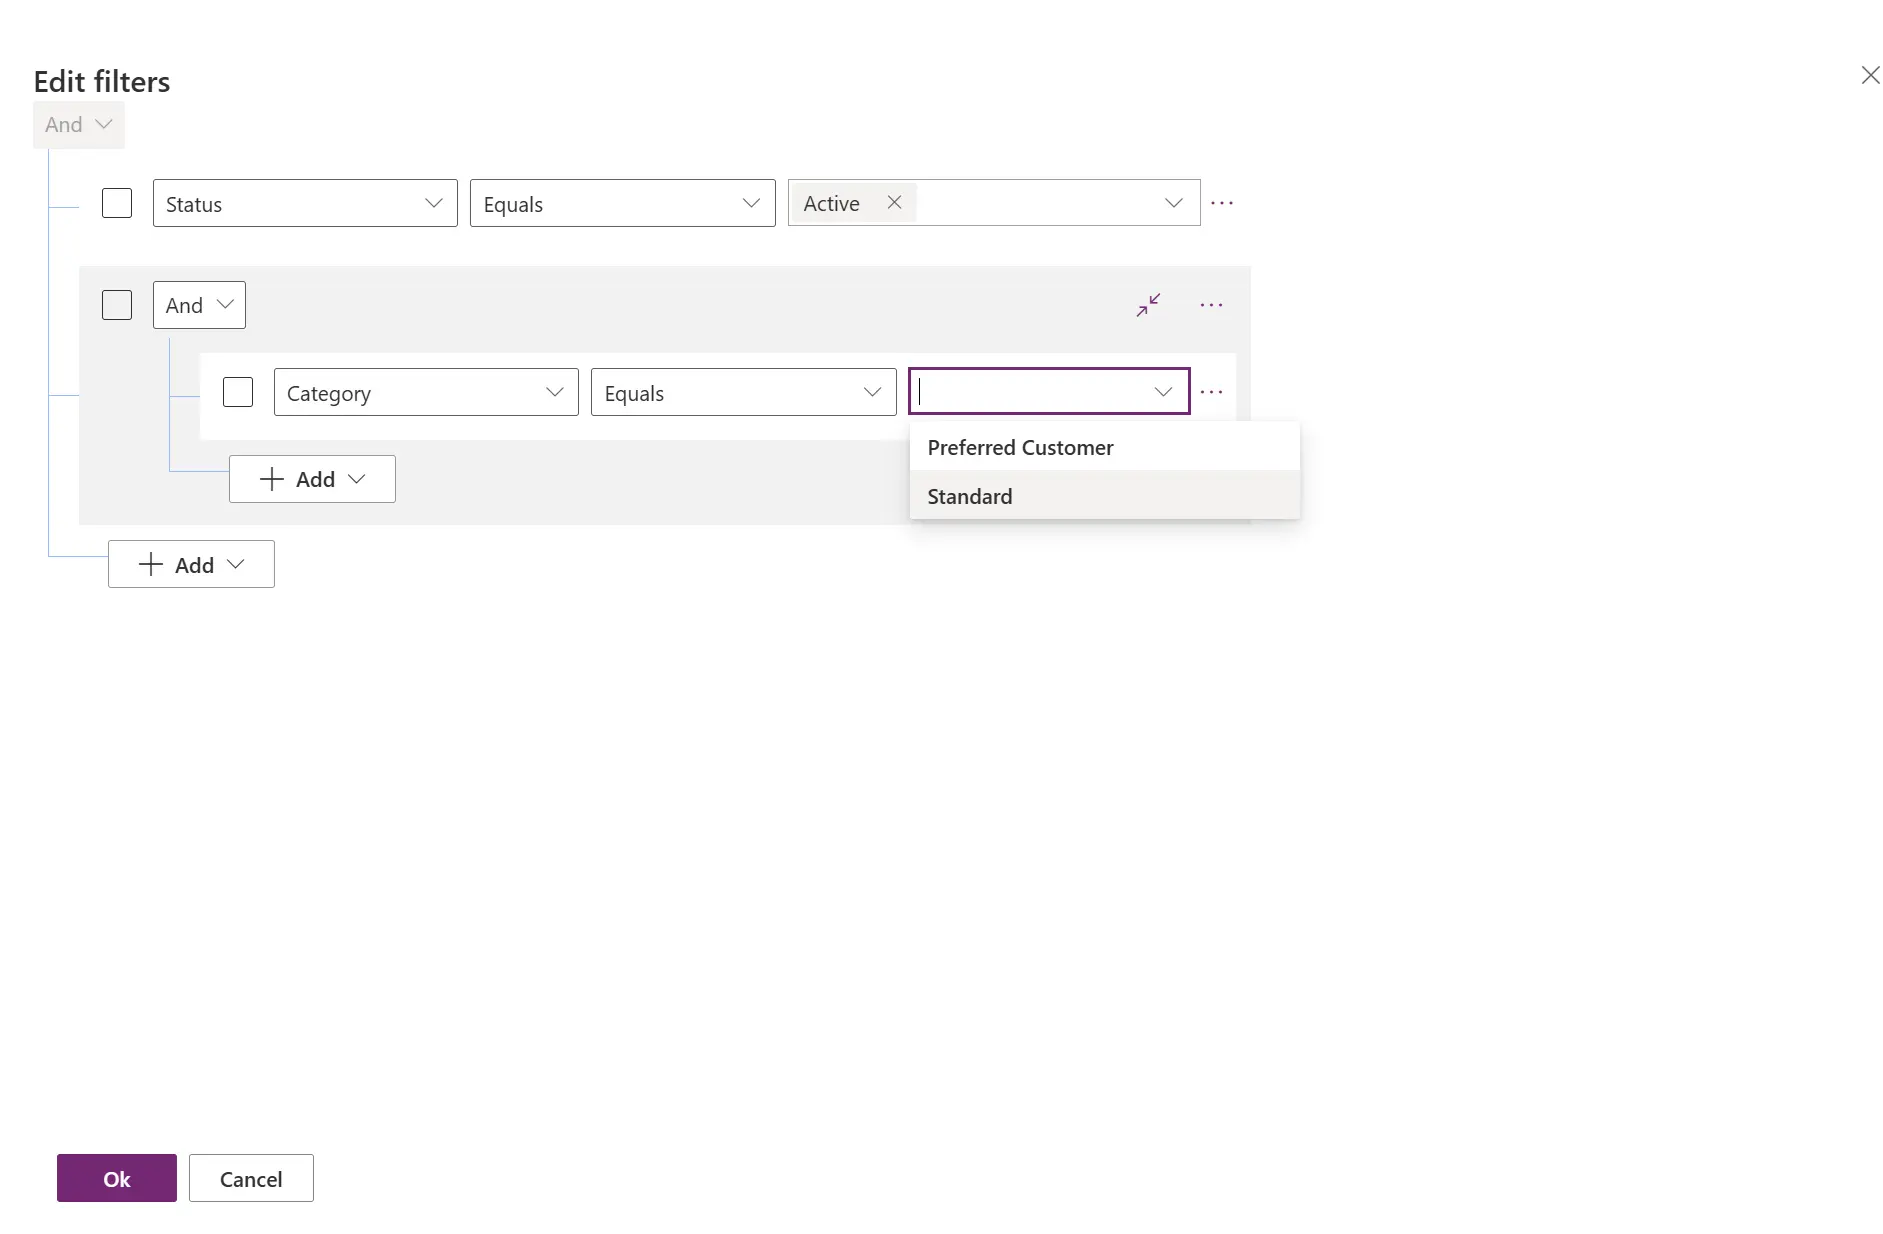Viewport: 1883px width, 1234px height.
Task: Click the plus icon on the inner Add button
Action: (271, 478)
